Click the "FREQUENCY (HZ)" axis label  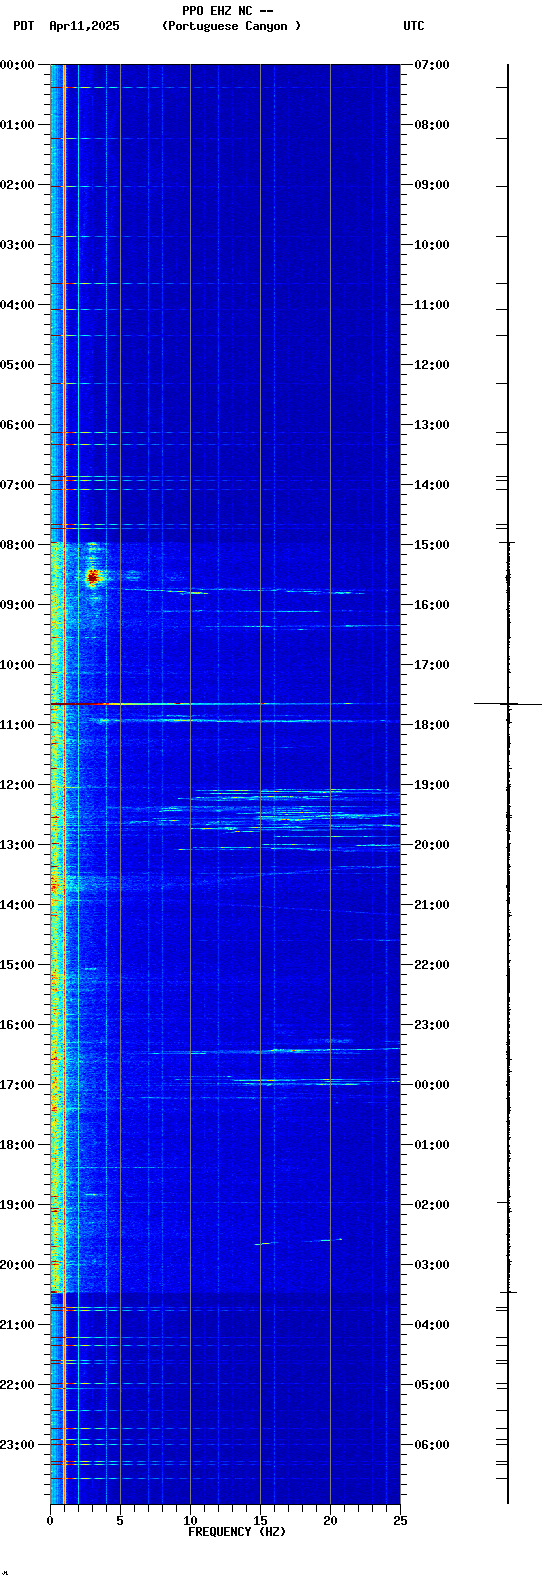click(x=237, y=1532)
